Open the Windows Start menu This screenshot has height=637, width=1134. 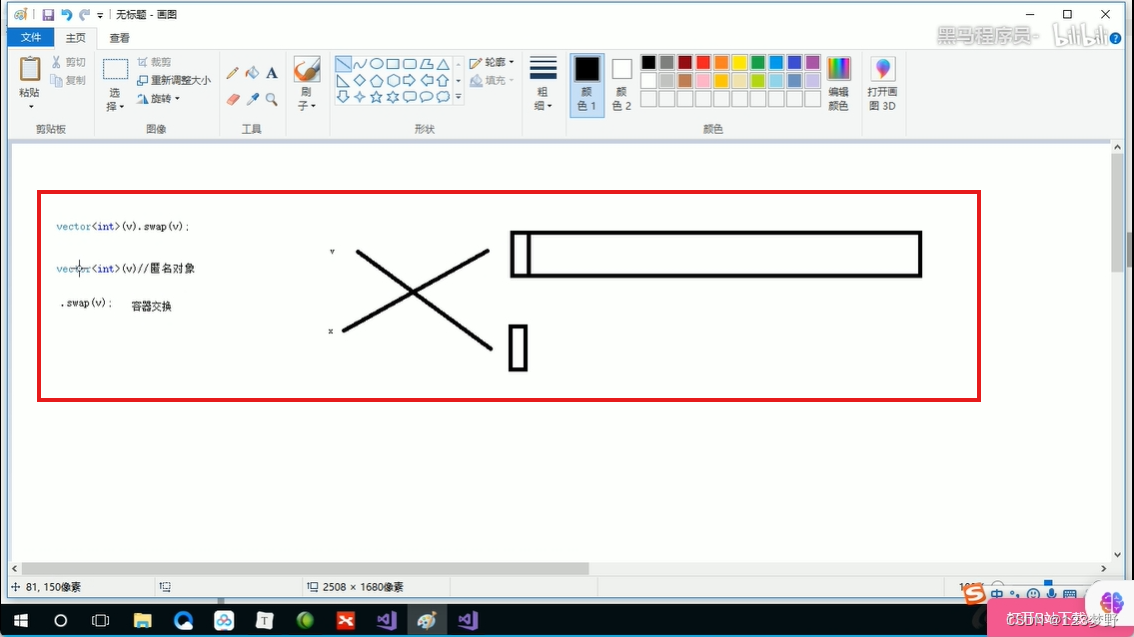20,620
